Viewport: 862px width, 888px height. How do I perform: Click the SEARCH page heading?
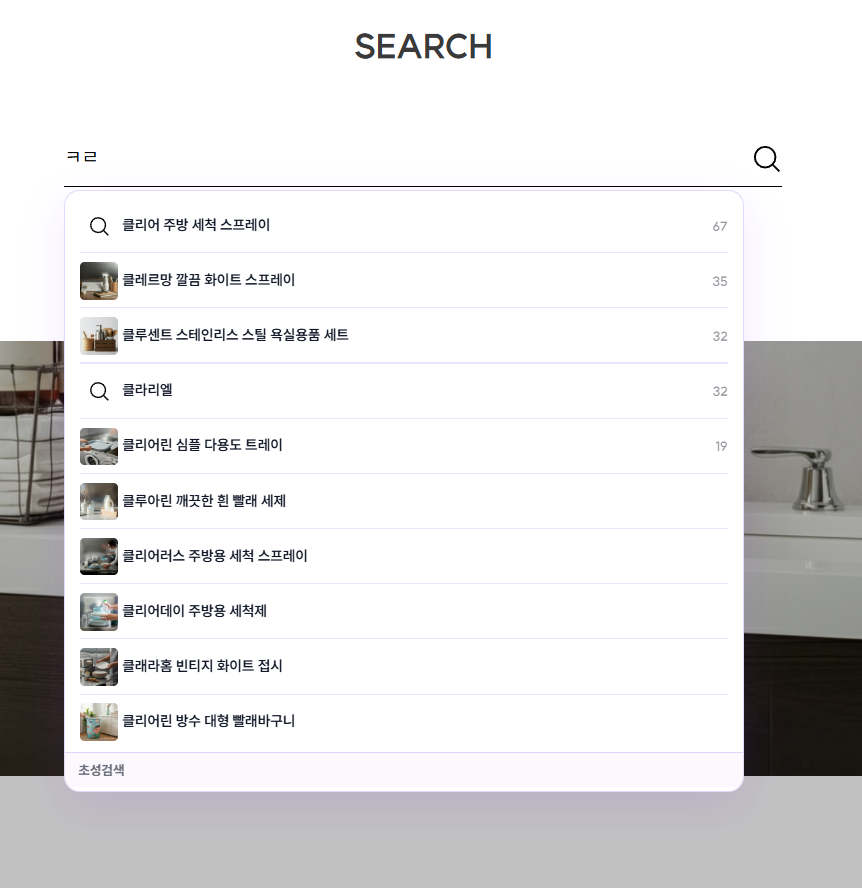point(423,47)
